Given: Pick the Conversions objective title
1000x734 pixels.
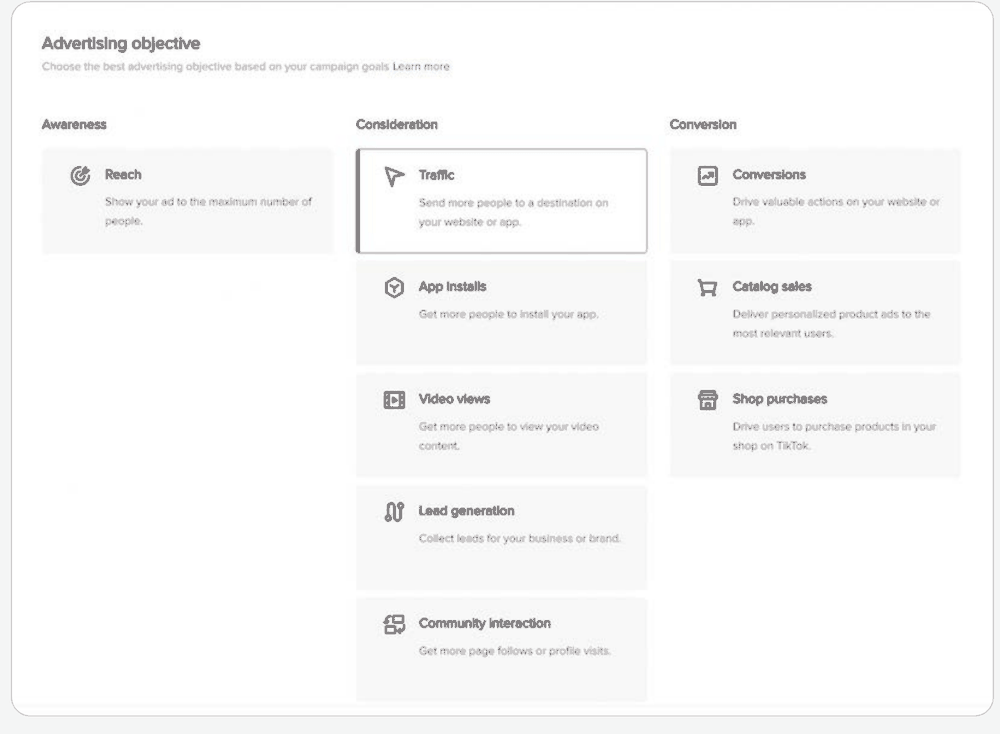Looking at the screenshot, I should 769,175.
